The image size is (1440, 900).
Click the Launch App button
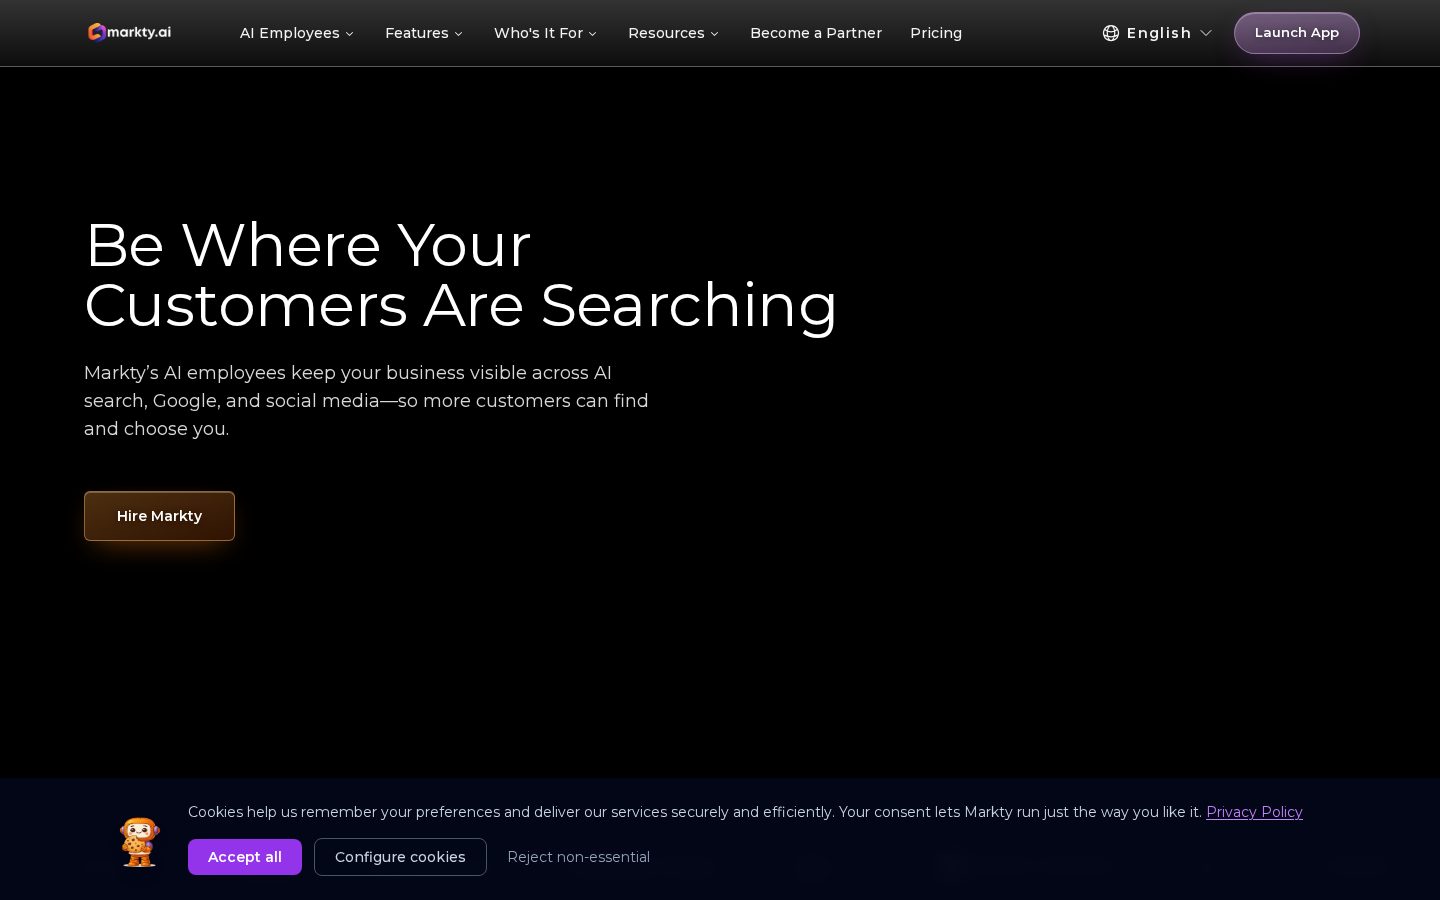click(x=1296, y=33)
